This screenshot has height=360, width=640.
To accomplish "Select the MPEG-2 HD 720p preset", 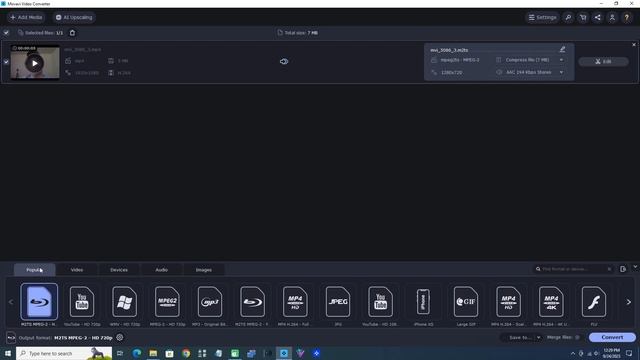I will pos(167,302).
